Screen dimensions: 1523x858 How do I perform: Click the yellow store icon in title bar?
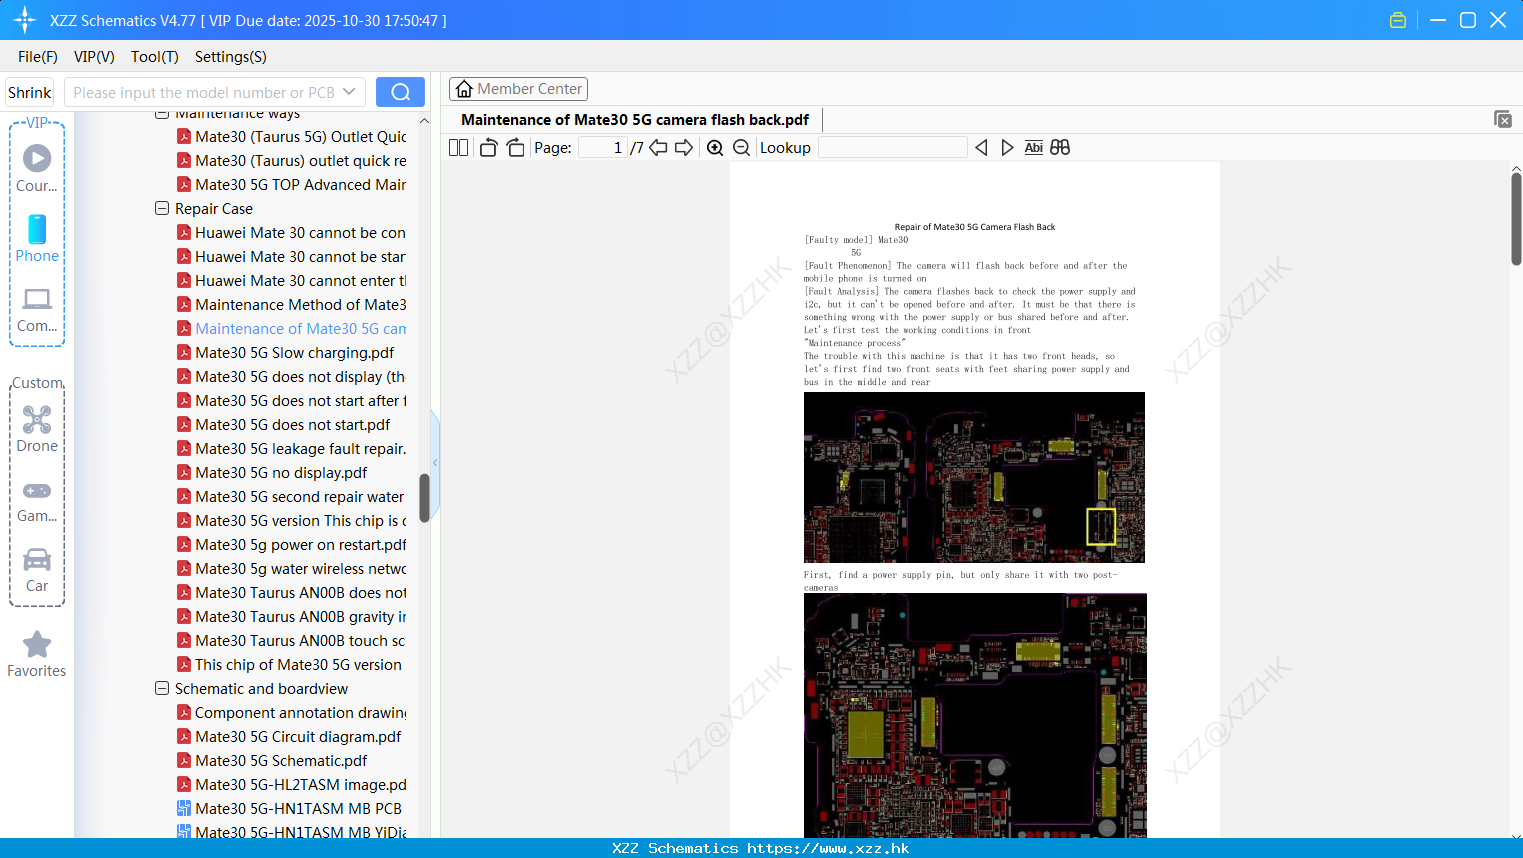[1398, 20]
